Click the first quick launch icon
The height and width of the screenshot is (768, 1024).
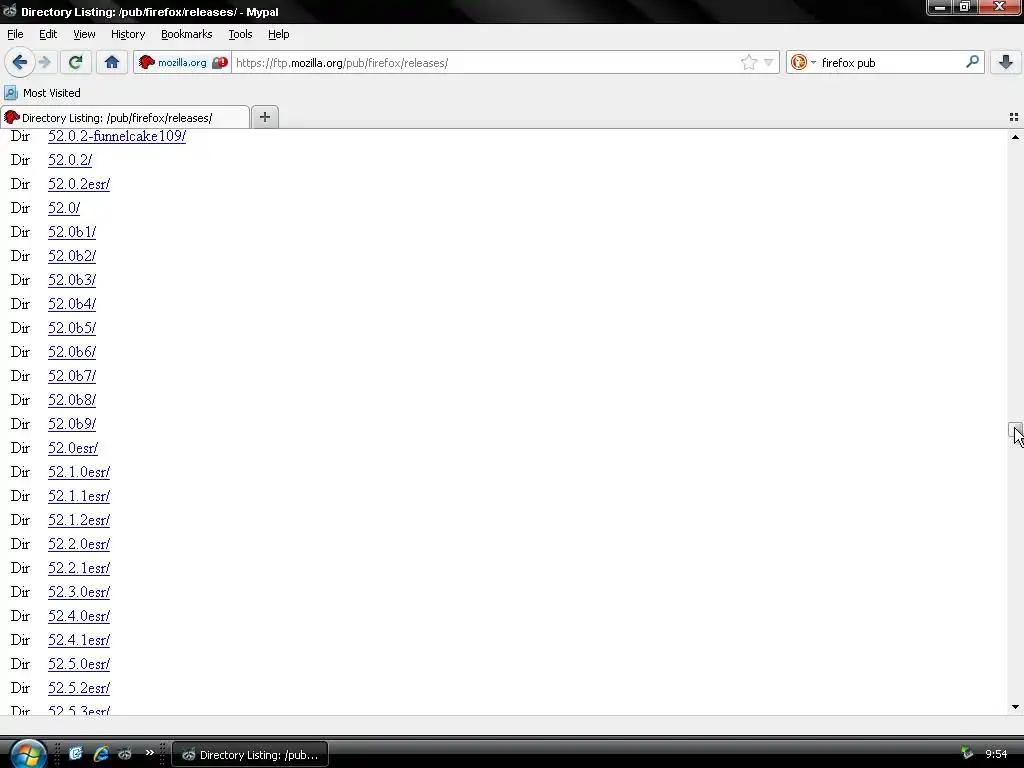(x=76, y=754)
